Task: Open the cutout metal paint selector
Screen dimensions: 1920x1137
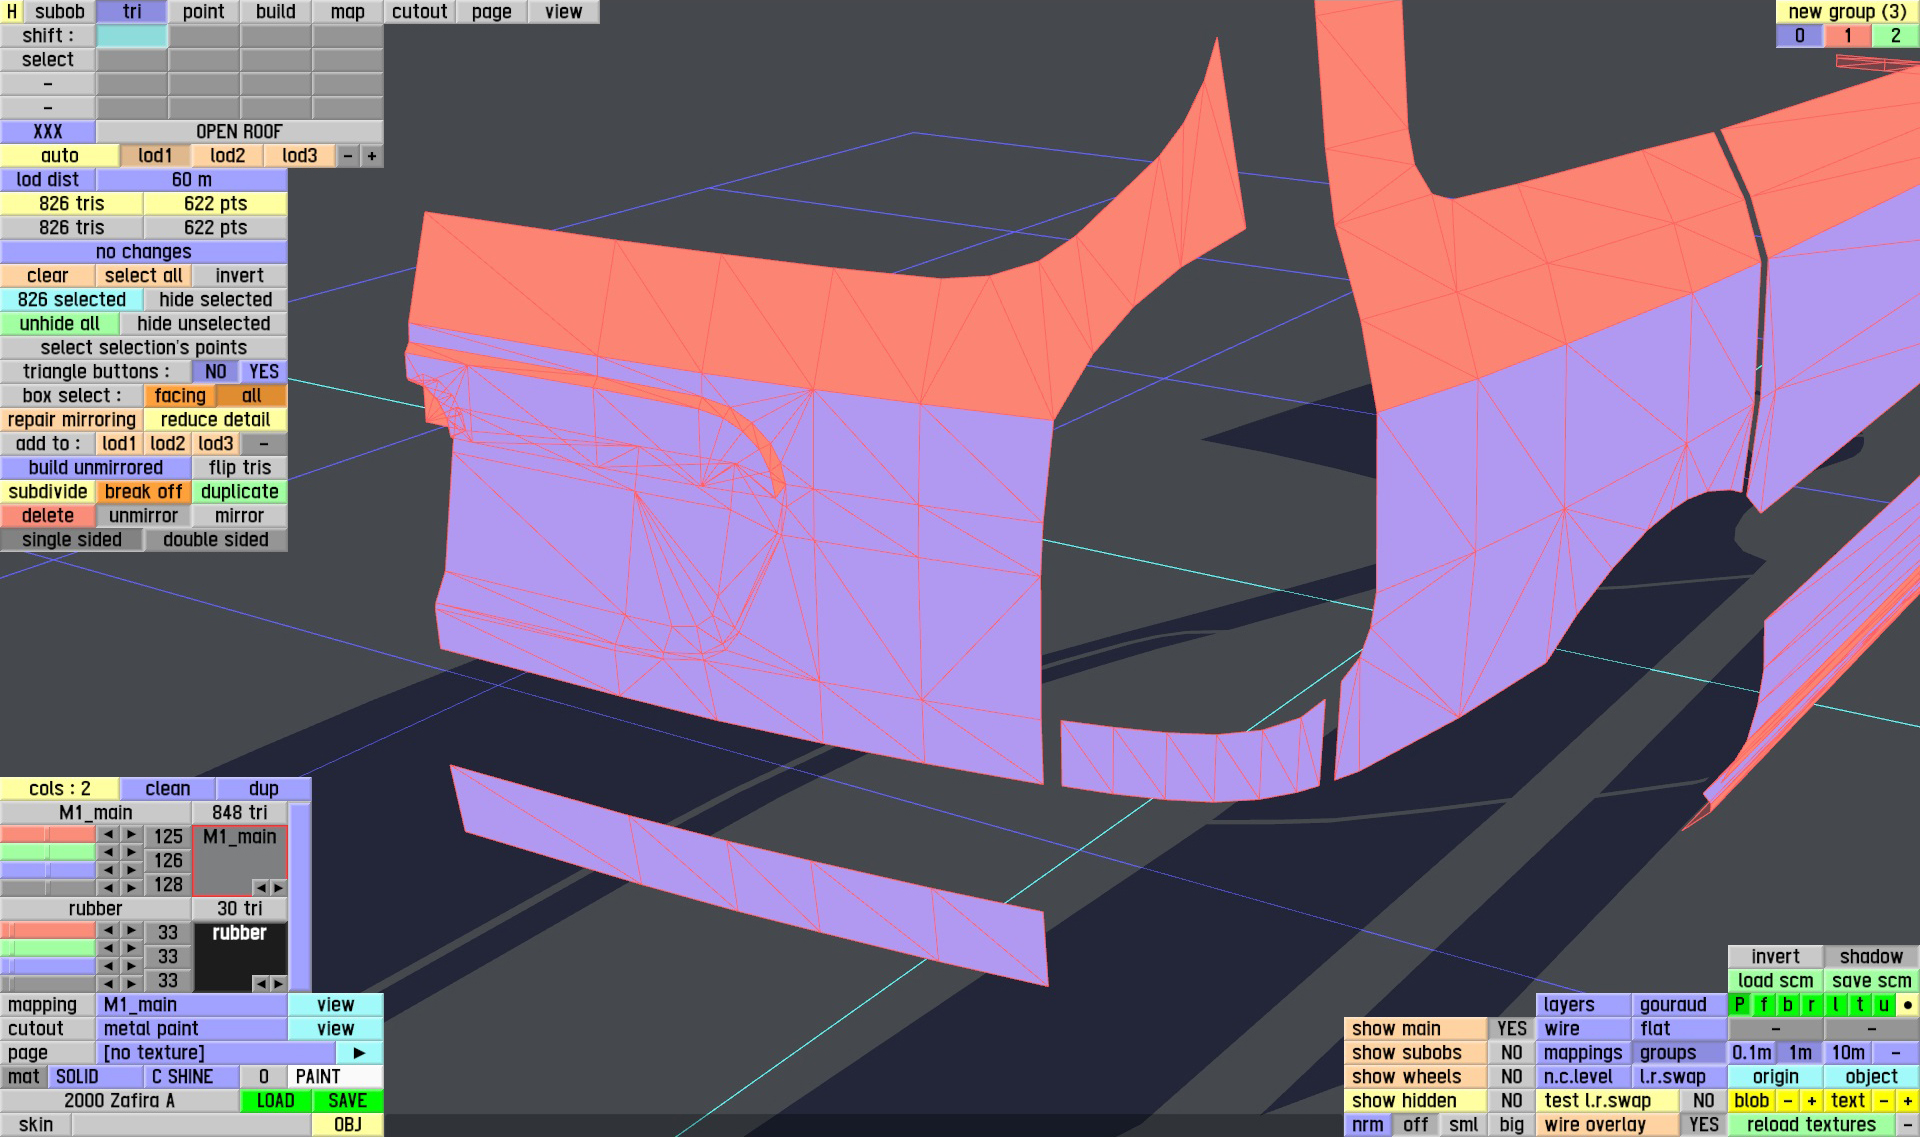Action: tap(191, 1029)
